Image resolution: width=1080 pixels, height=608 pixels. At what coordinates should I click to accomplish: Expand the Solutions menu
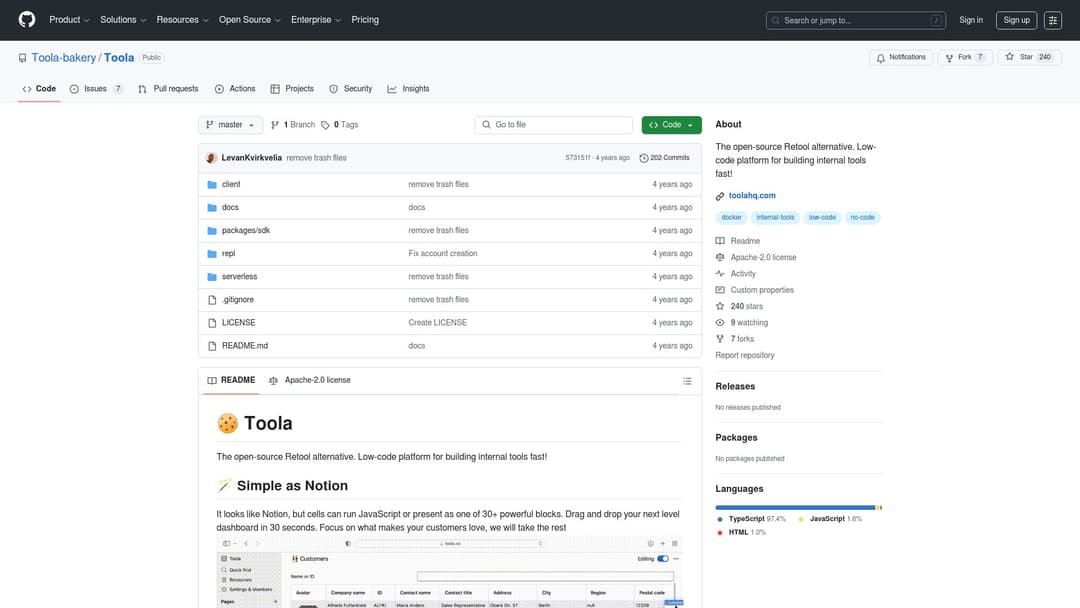[x=123, y=20]
